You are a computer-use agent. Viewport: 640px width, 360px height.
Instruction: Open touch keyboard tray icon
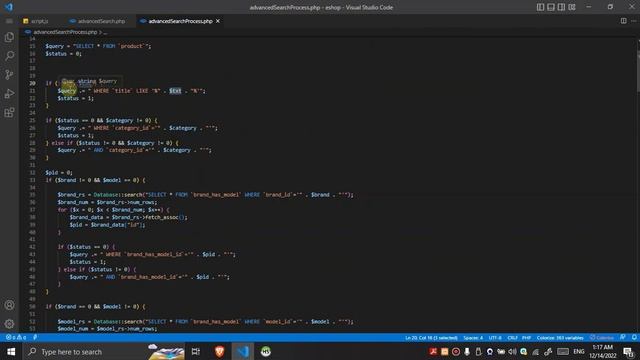tap(563, 351)
